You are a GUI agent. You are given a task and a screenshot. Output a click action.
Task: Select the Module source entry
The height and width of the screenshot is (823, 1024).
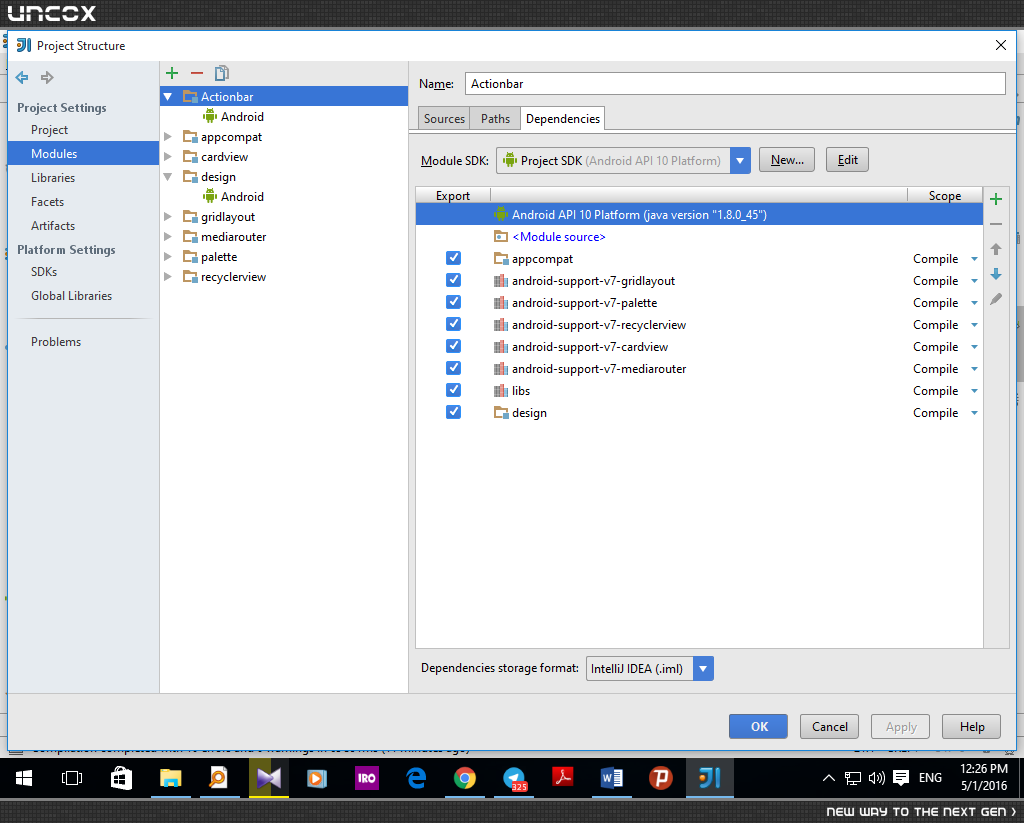pos(699,237)
